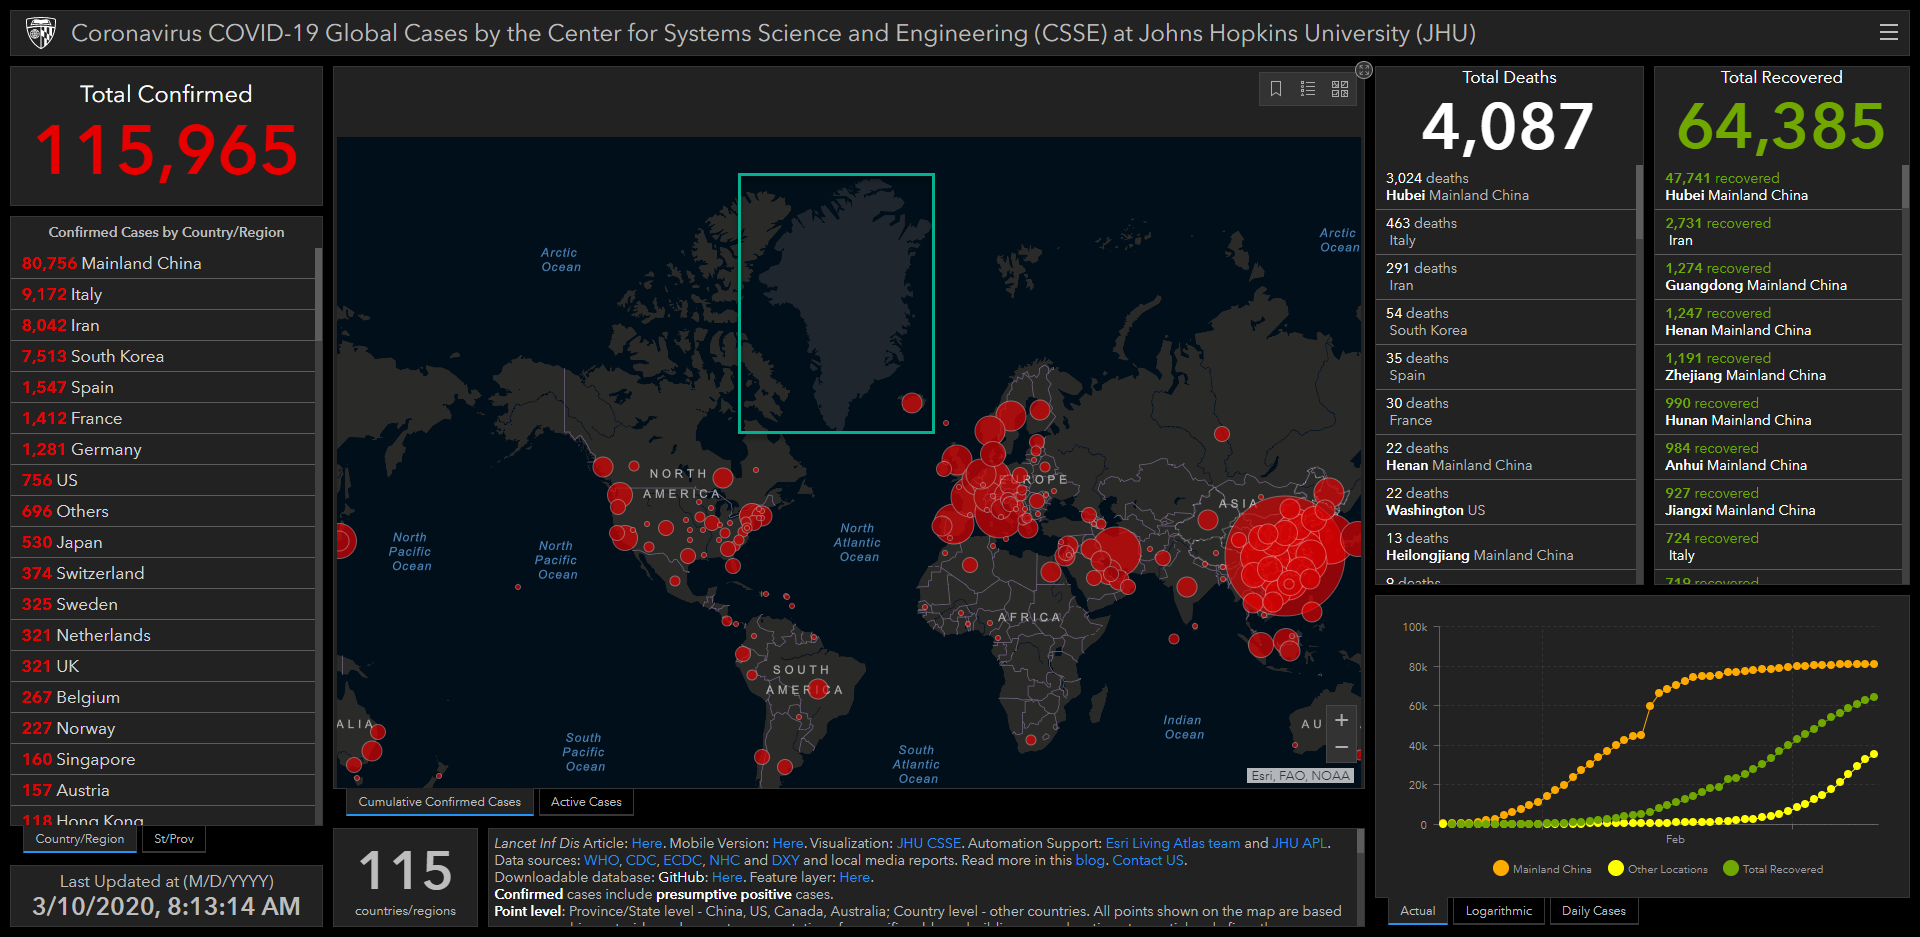Switch to Active Cases map tab
1920x937 pixels.
586,802
